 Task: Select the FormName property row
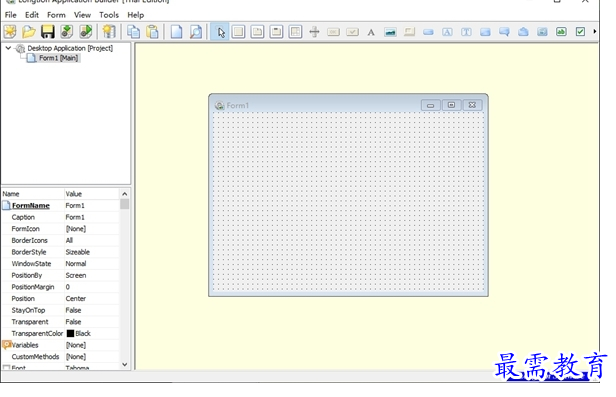(x=60, y=205)
